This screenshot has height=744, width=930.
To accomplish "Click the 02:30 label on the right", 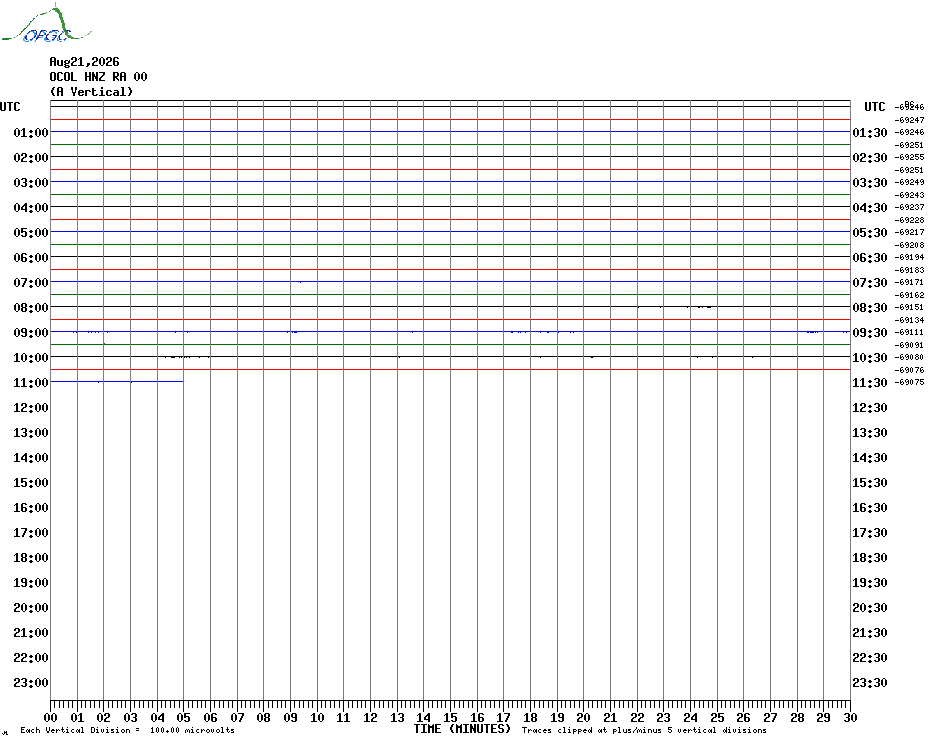I will click(x=870, y=158).
